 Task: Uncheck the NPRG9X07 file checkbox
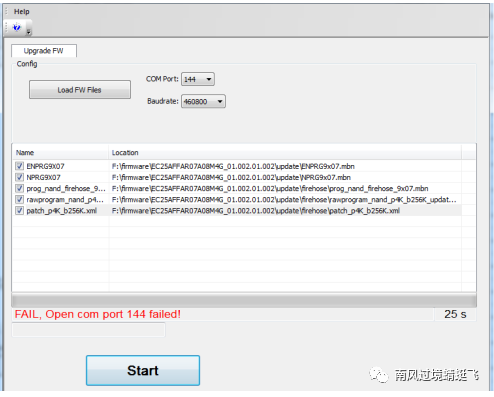20,177
